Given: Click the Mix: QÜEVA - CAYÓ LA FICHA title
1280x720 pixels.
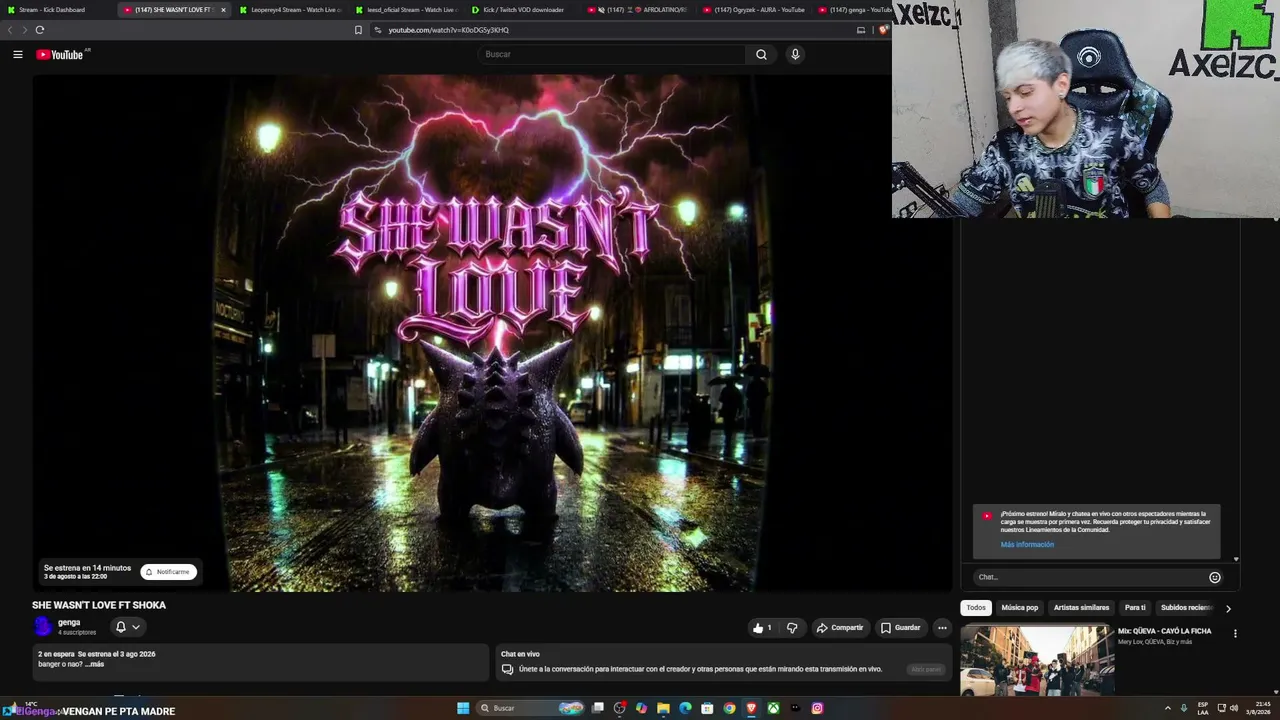Looking at the screenshot, I should (x=1164, y=631).
